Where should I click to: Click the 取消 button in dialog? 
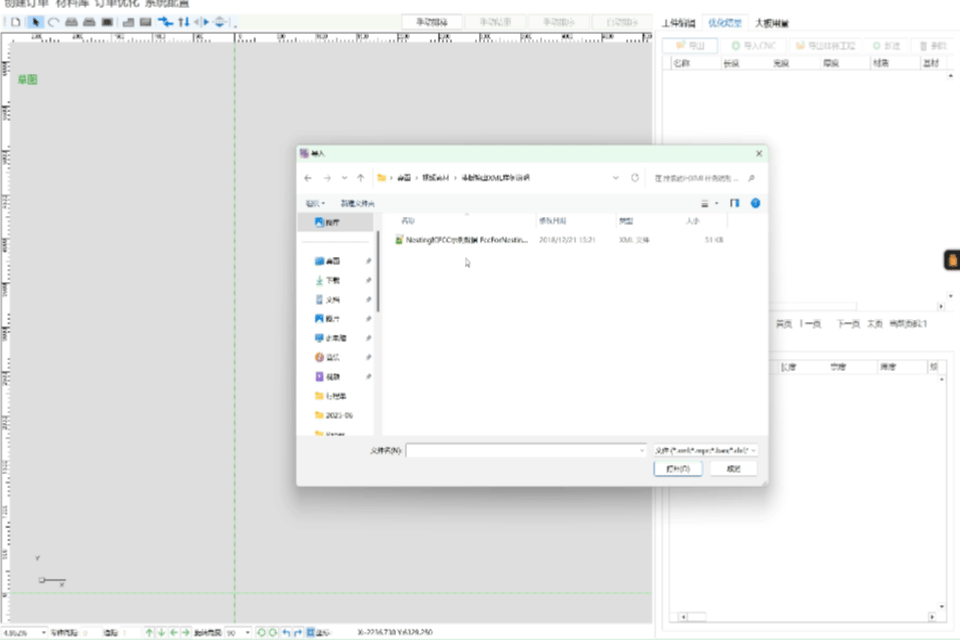(733, 469)
